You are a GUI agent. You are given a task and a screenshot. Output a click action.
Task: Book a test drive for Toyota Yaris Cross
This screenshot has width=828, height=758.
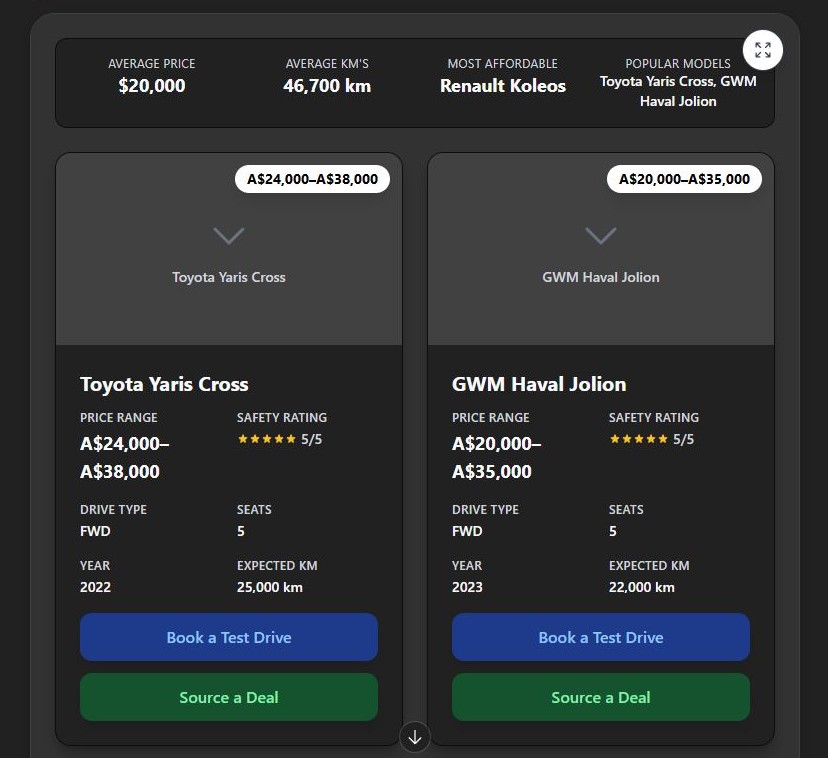point(229,637)
